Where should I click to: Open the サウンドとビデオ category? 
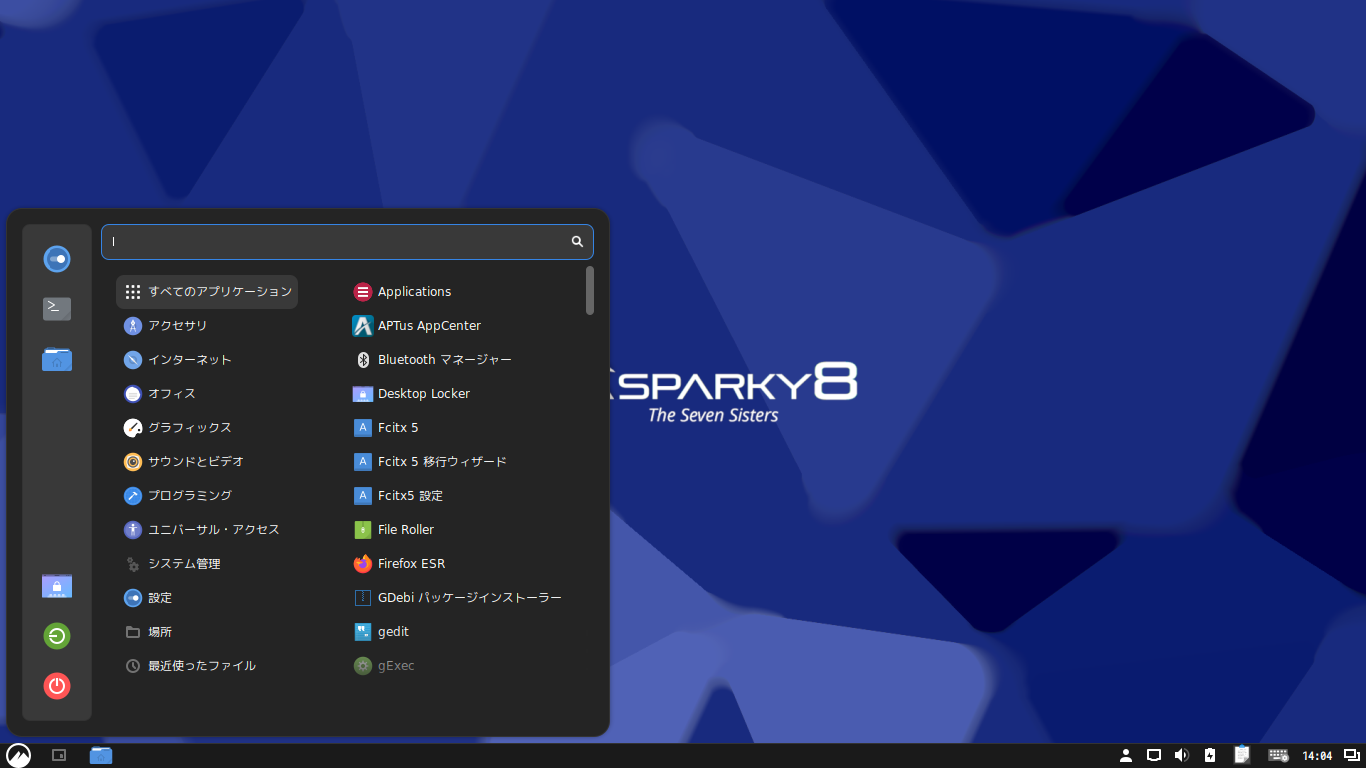(x=207, y=462)
